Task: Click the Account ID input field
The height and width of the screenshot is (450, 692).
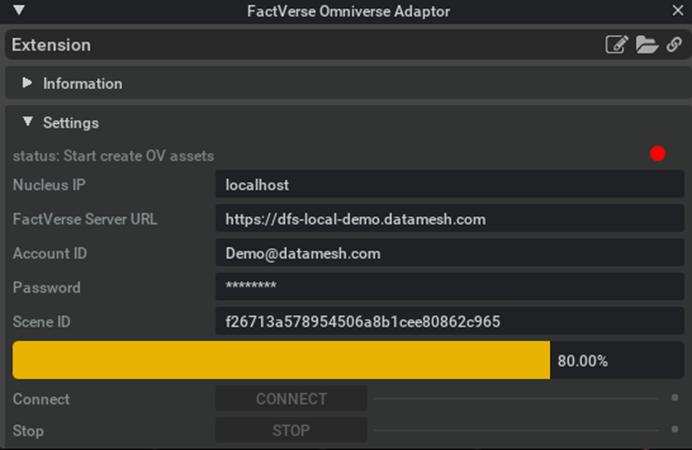Action: click(450, 253)
